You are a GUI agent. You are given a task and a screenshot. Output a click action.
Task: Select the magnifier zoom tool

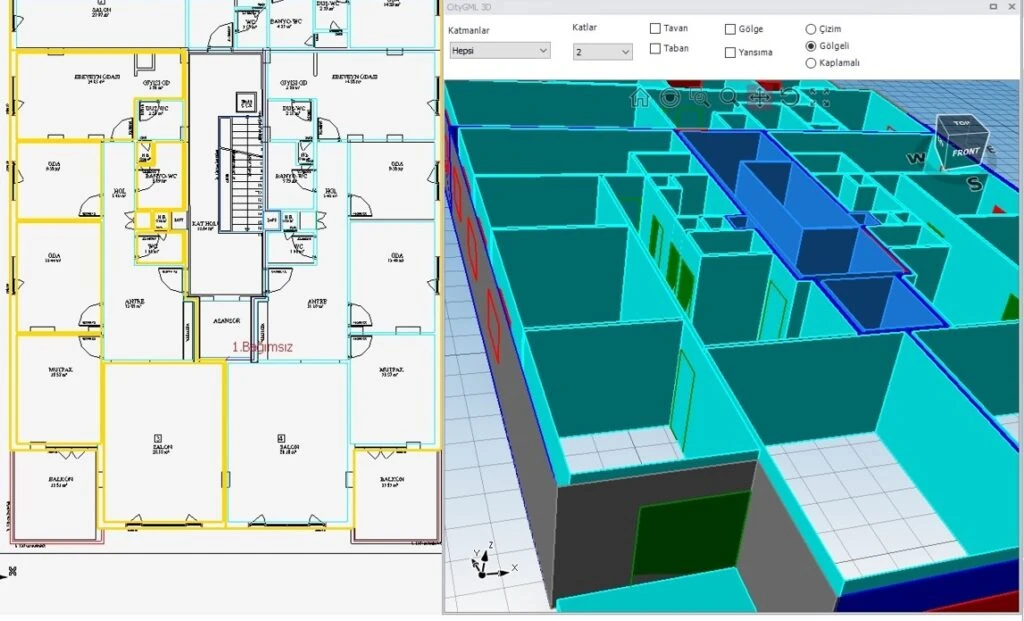(x=729, y=98)
